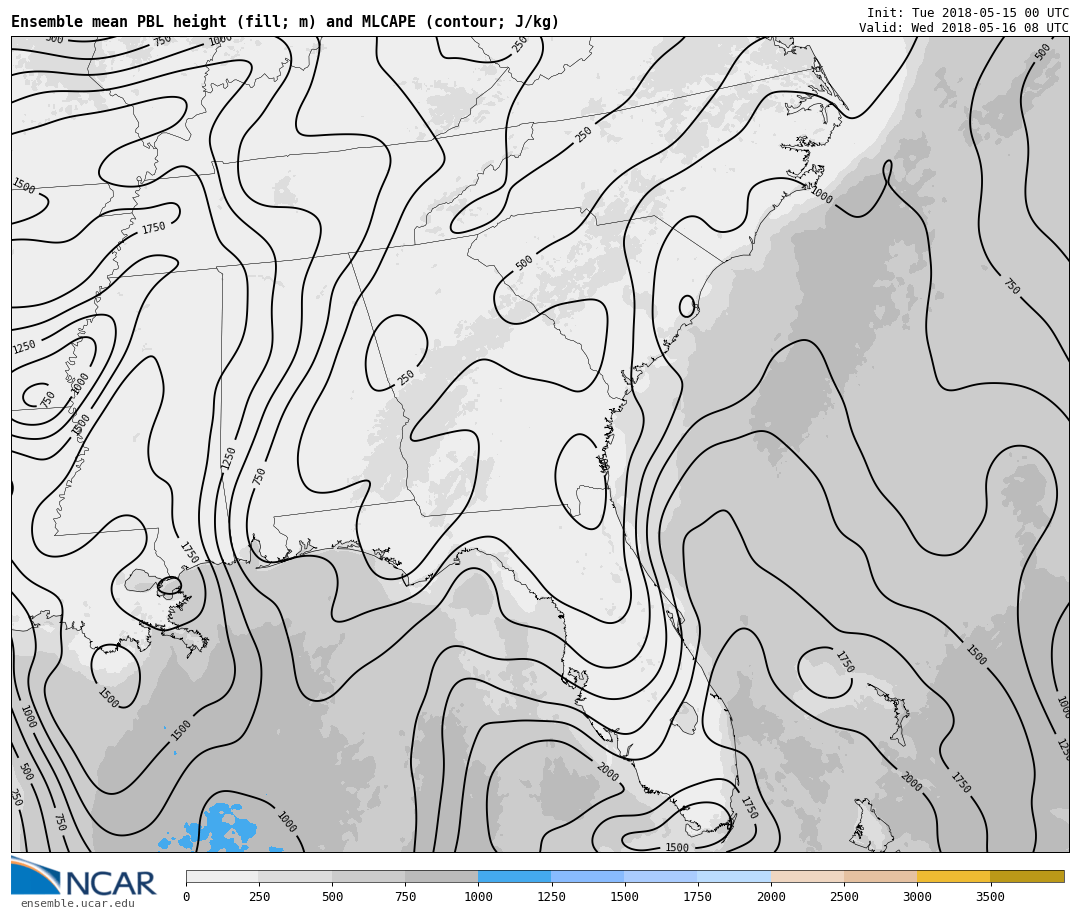Click the blue swoosh emblem beside NCAR
Image resolution: width=1080 pixels, height=915 pixels.
click(x=35, y=876)
